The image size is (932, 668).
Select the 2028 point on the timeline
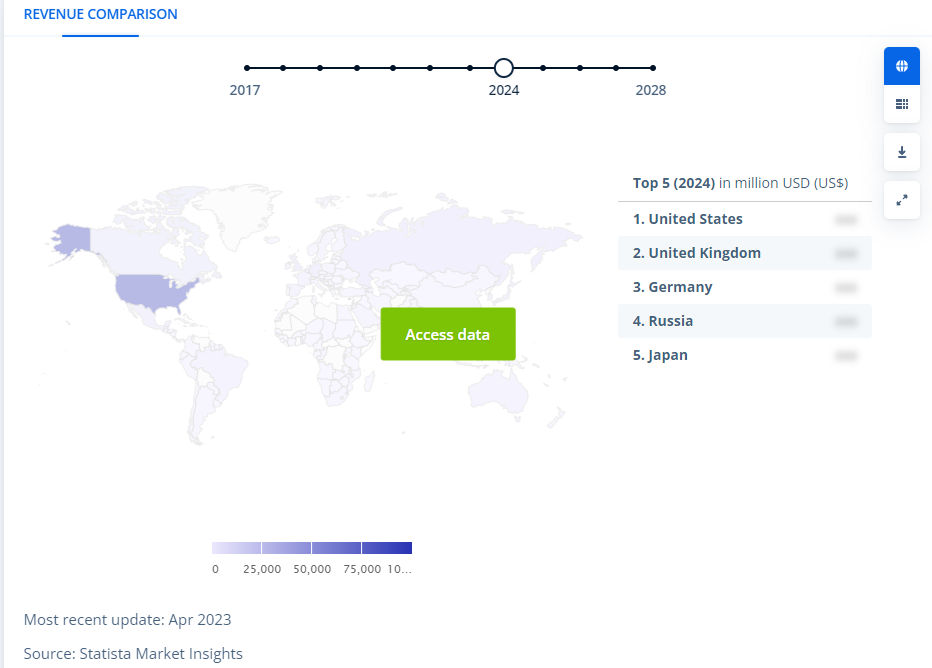click(652, 68)
